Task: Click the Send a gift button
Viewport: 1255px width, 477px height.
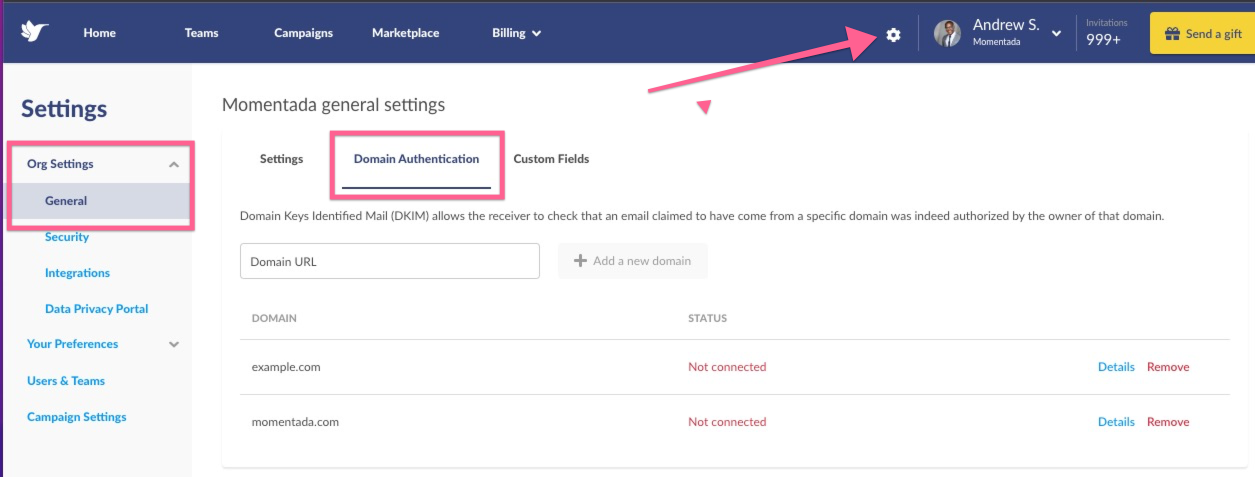Action: click(1202, 33)
